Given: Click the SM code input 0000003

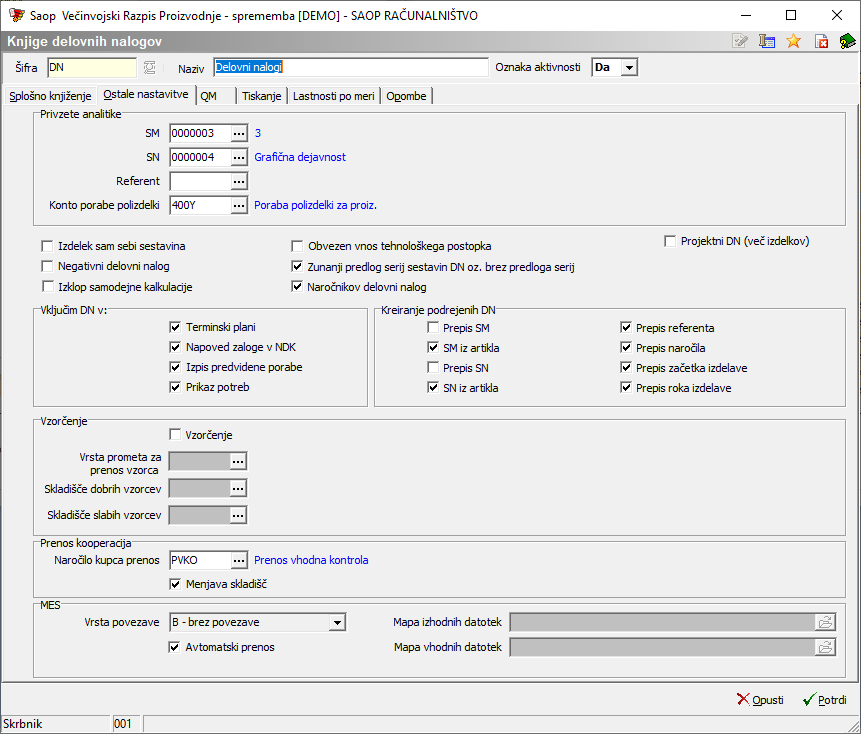Looking at the screenshot, I should tap(200, 133).
